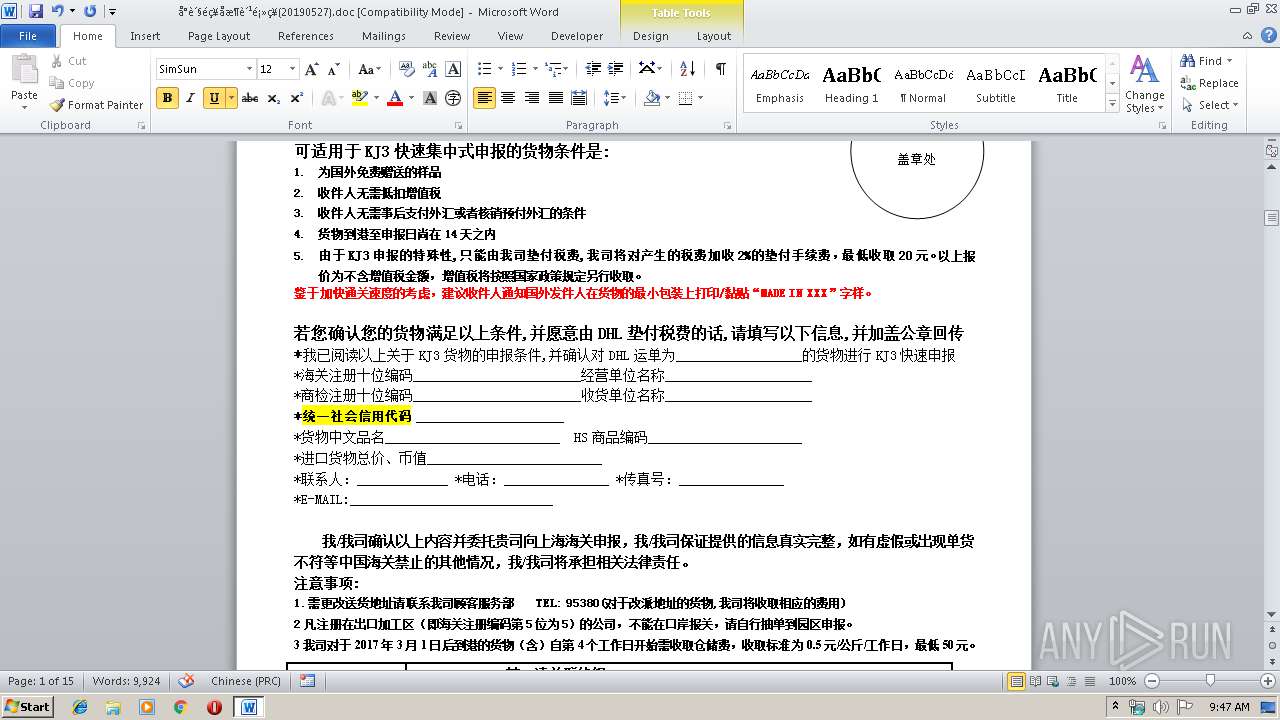Image resolution: width=1280 pixels, height=720 pixels.
Task: Open the Borders dropdown arrow
Action: tap(700, 98)
